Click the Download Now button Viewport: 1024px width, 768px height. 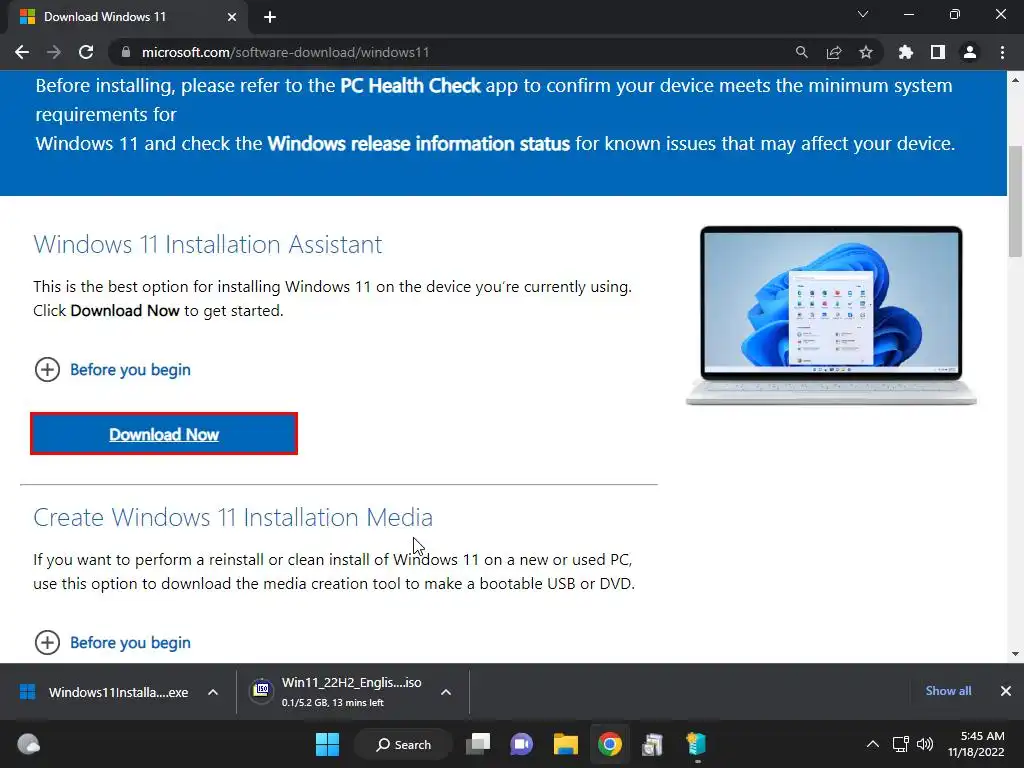[164, 434]
